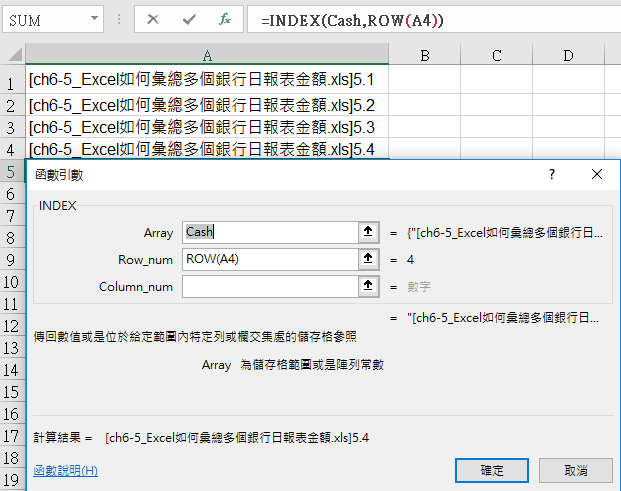Open the 函數說明(H) help link
The width and height of the screenshot is (621, 491).
click(65, 471)
